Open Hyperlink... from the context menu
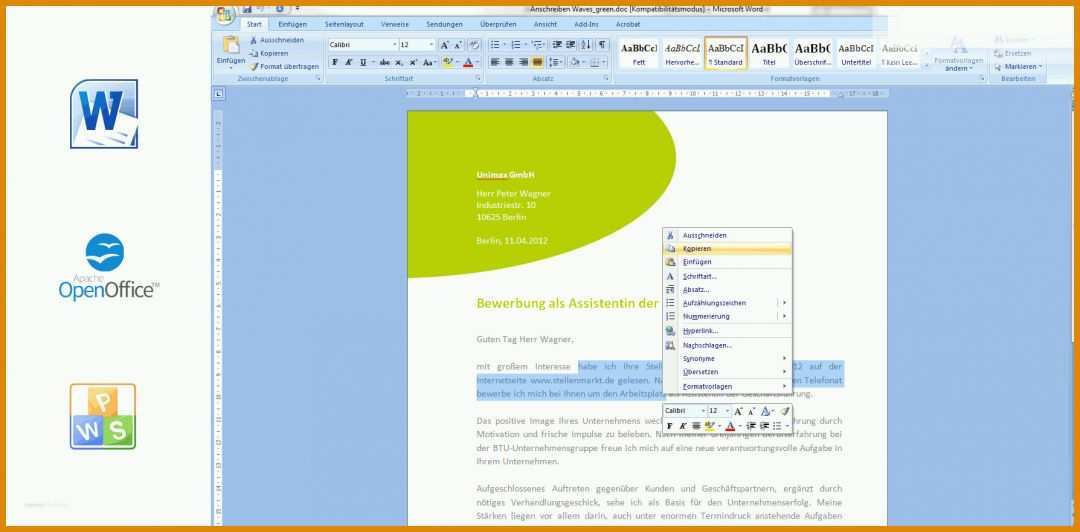The height and width of the screenshot is (532, 1080). click(727, 331)
